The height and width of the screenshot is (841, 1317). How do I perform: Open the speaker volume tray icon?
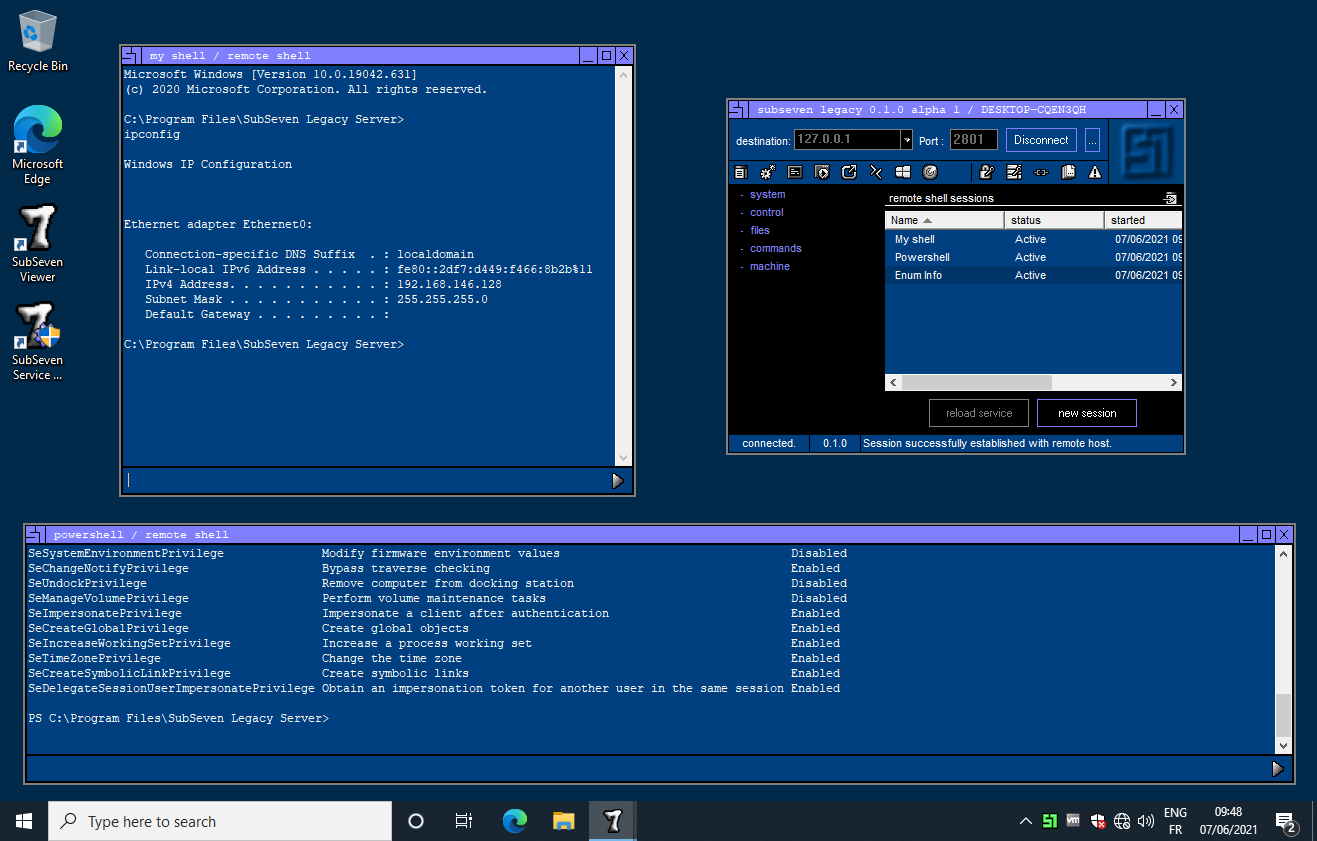coord(1145,821)
